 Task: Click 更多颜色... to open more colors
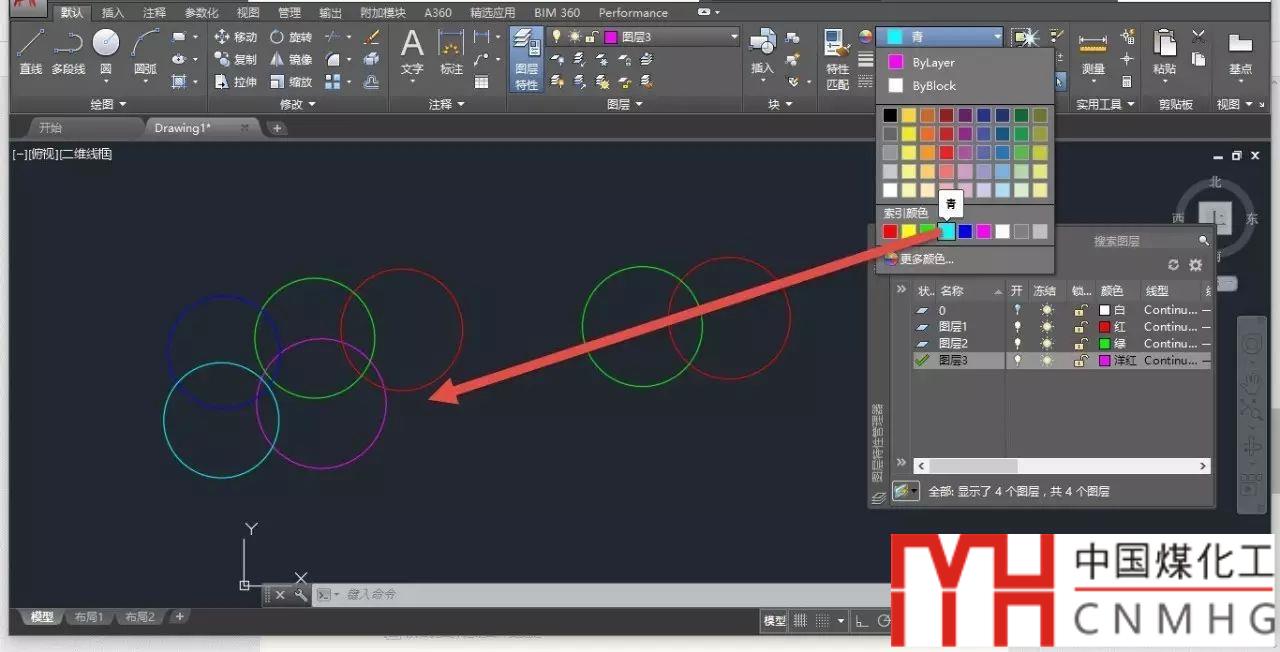coord(926,259)
